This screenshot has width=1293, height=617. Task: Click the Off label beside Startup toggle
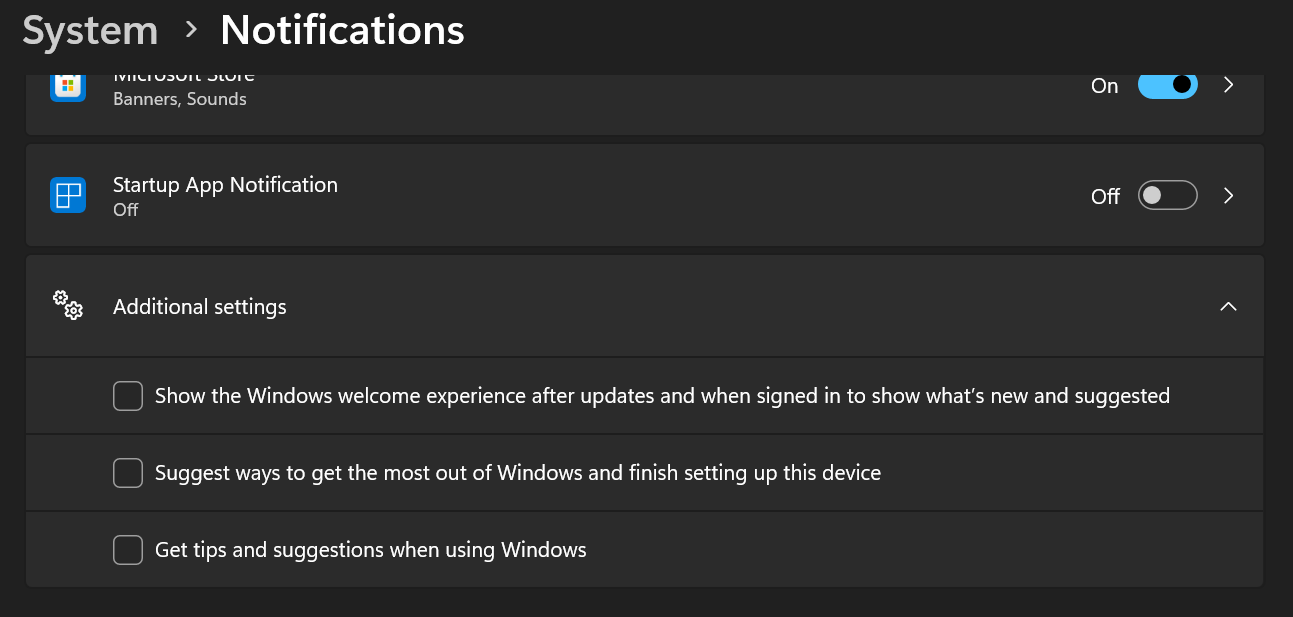1105,197
